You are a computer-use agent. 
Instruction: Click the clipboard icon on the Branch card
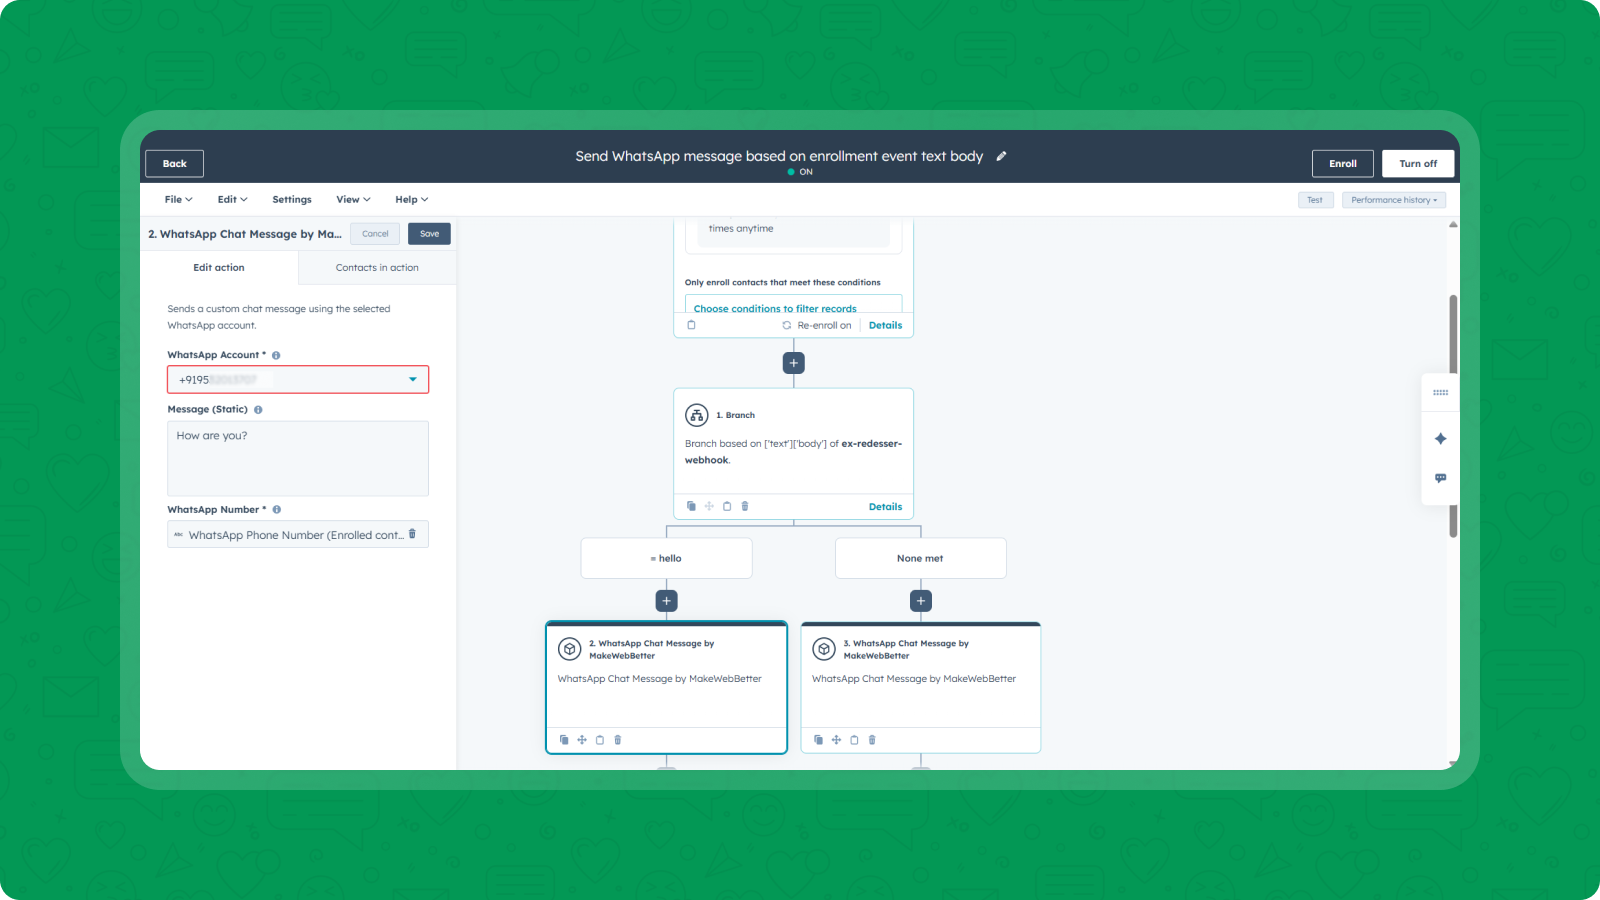(x=727, y=506)
